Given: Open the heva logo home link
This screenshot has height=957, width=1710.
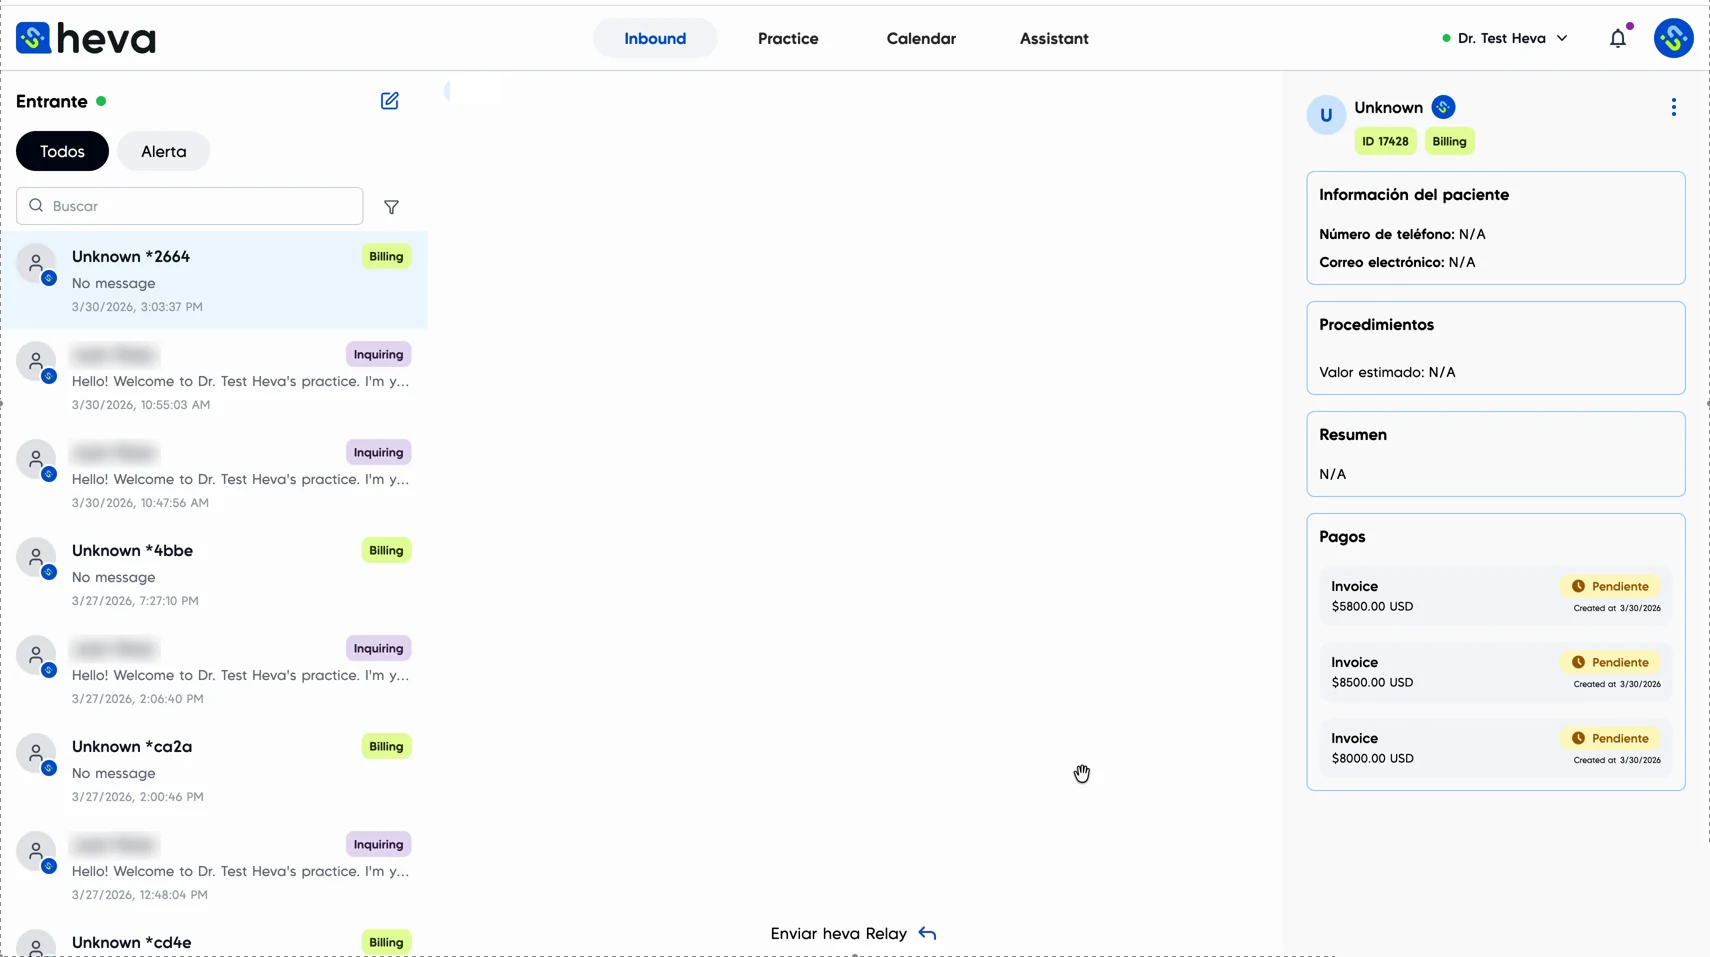Looking at the screenshot, I should [x=86, y=38].
